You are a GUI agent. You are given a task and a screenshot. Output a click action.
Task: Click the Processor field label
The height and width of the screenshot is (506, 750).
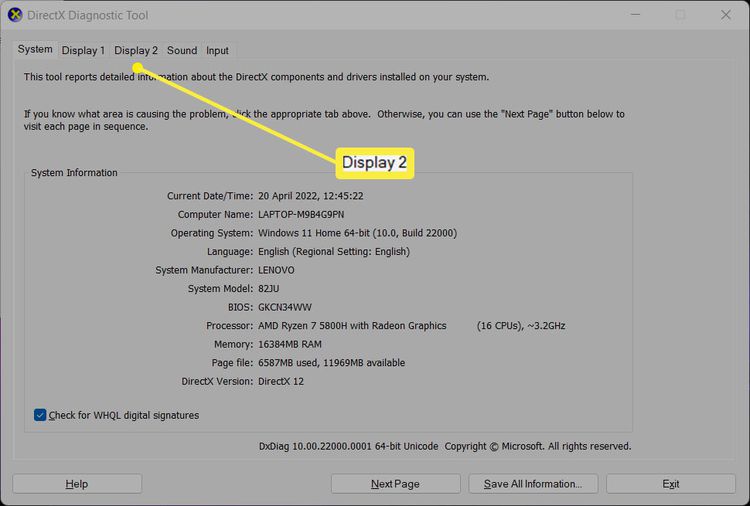click(229, 326)
